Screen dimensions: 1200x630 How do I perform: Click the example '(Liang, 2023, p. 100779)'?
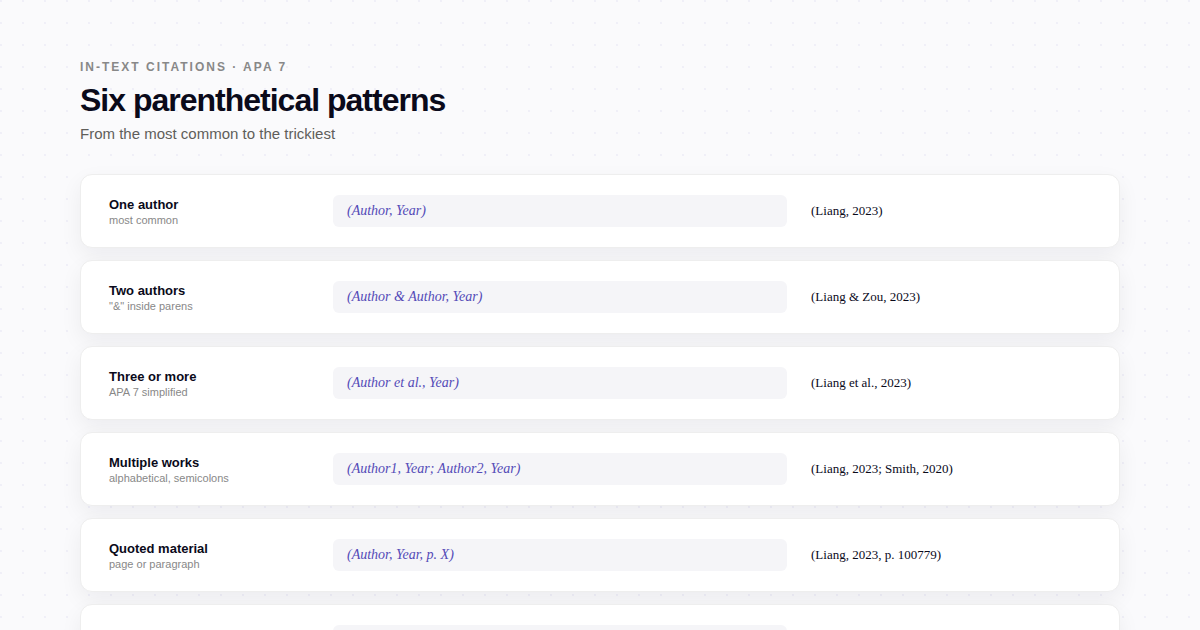tap(876, 555)
